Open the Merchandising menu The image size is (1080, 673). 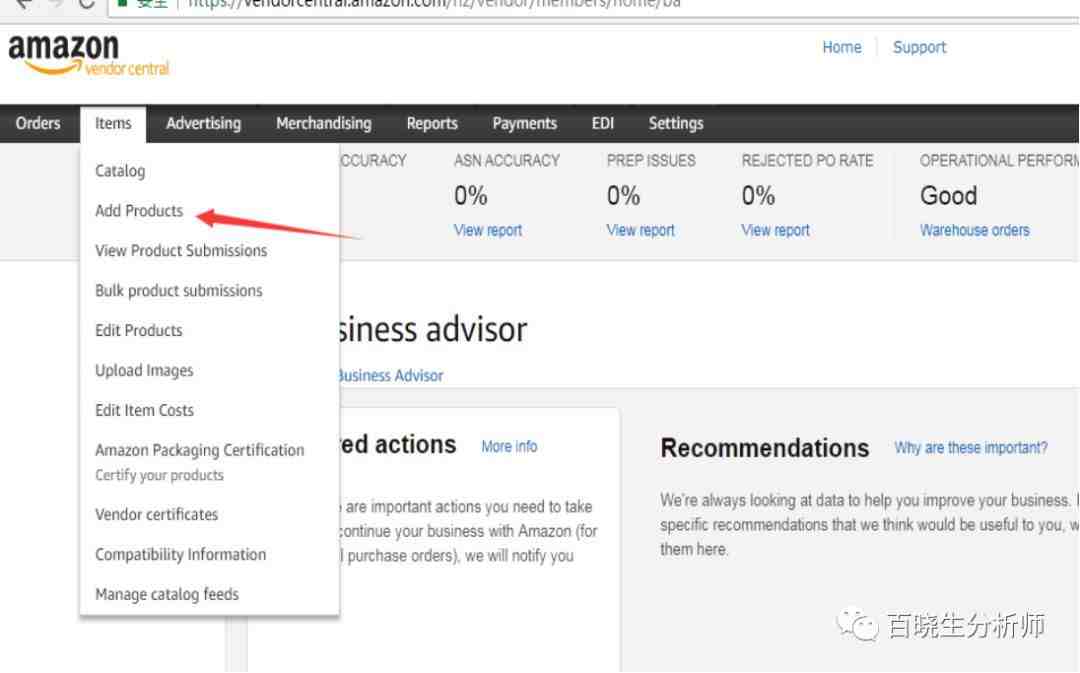pos(324,123)
